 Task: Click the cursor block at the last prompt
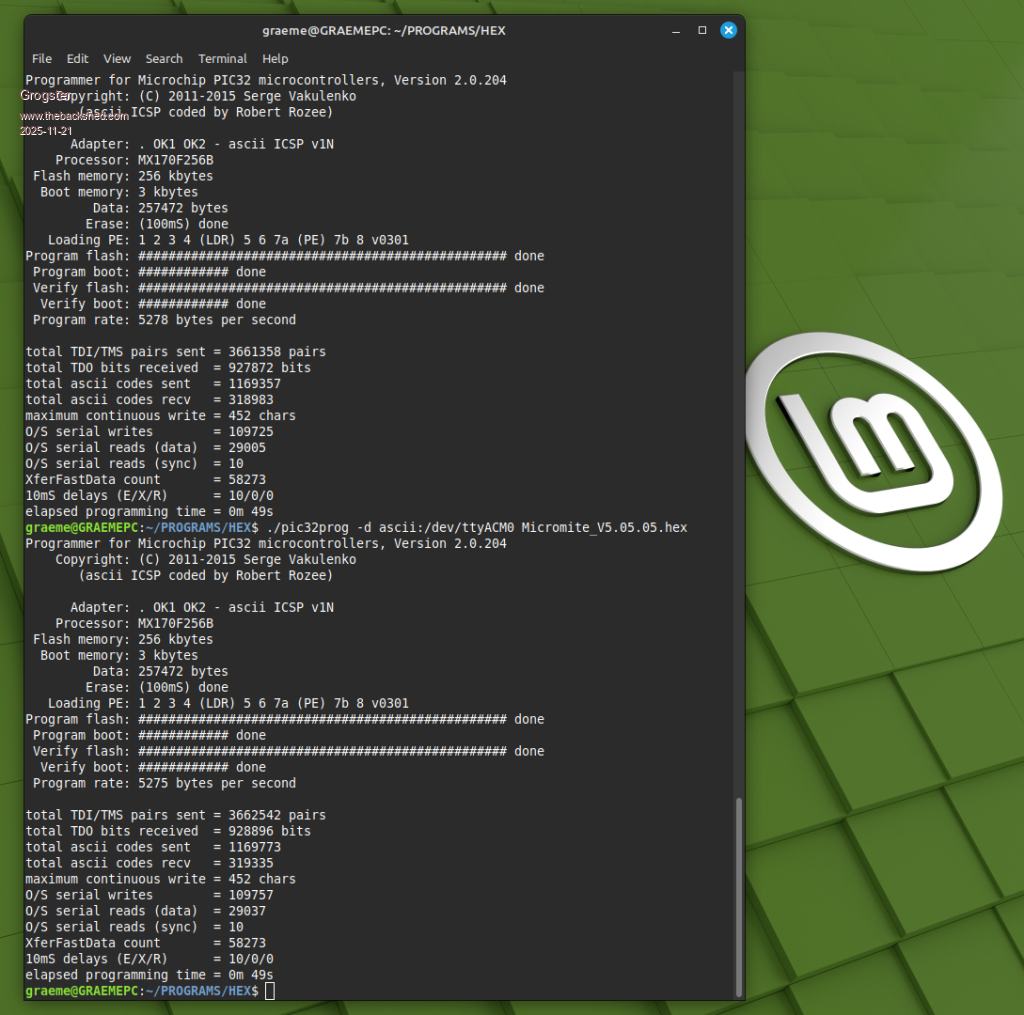click(270, 991)
